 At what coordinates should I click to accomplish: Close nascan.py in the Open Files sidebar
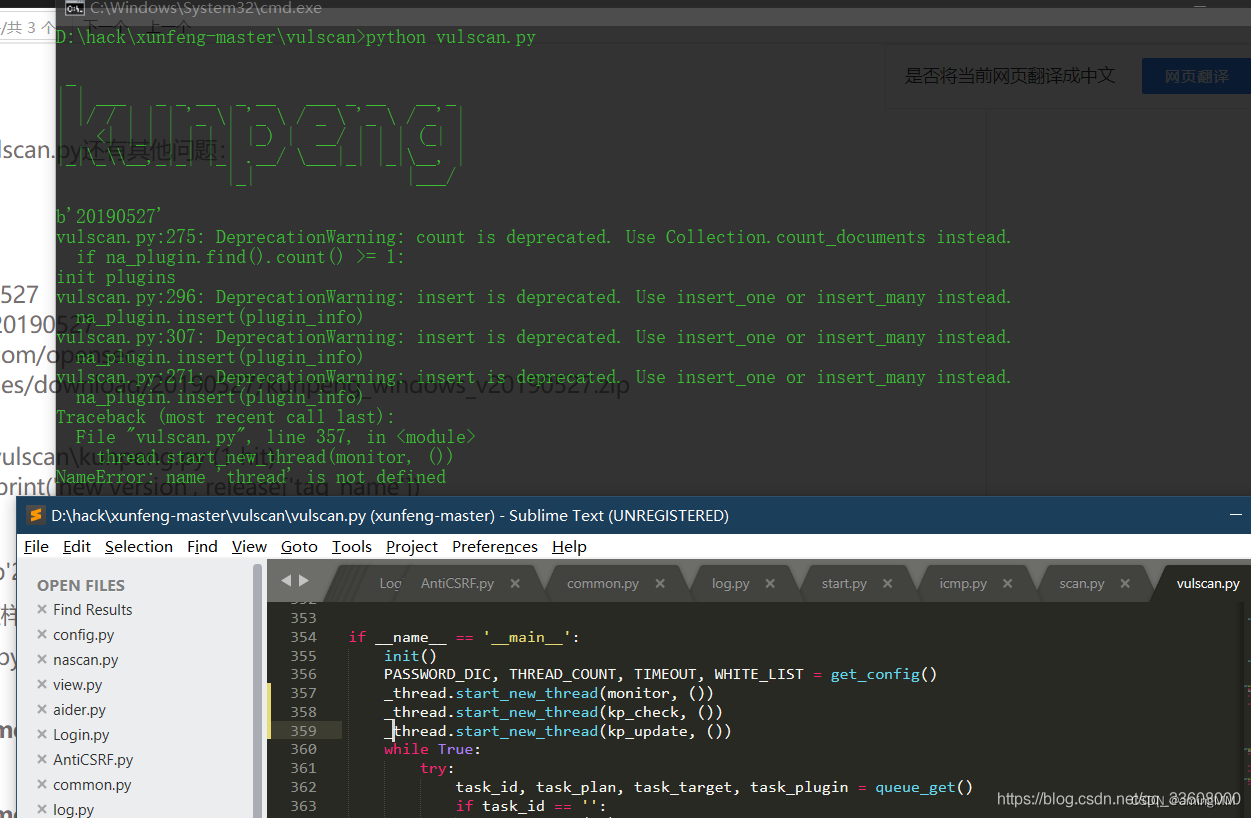[x=42, y=660]
